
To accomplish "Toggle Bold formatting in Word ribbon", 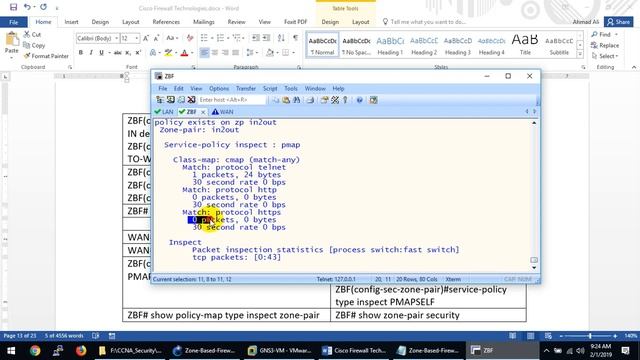I will pos(81,53).
